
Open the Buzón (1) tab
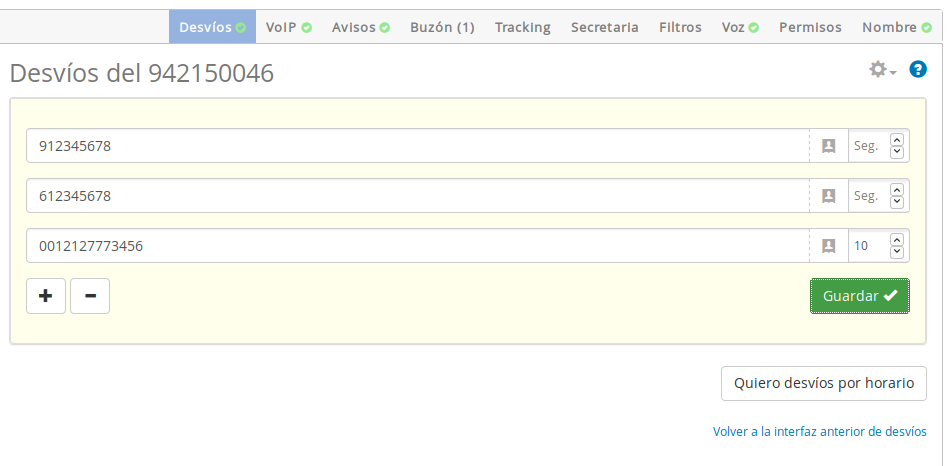pos(442,28)
